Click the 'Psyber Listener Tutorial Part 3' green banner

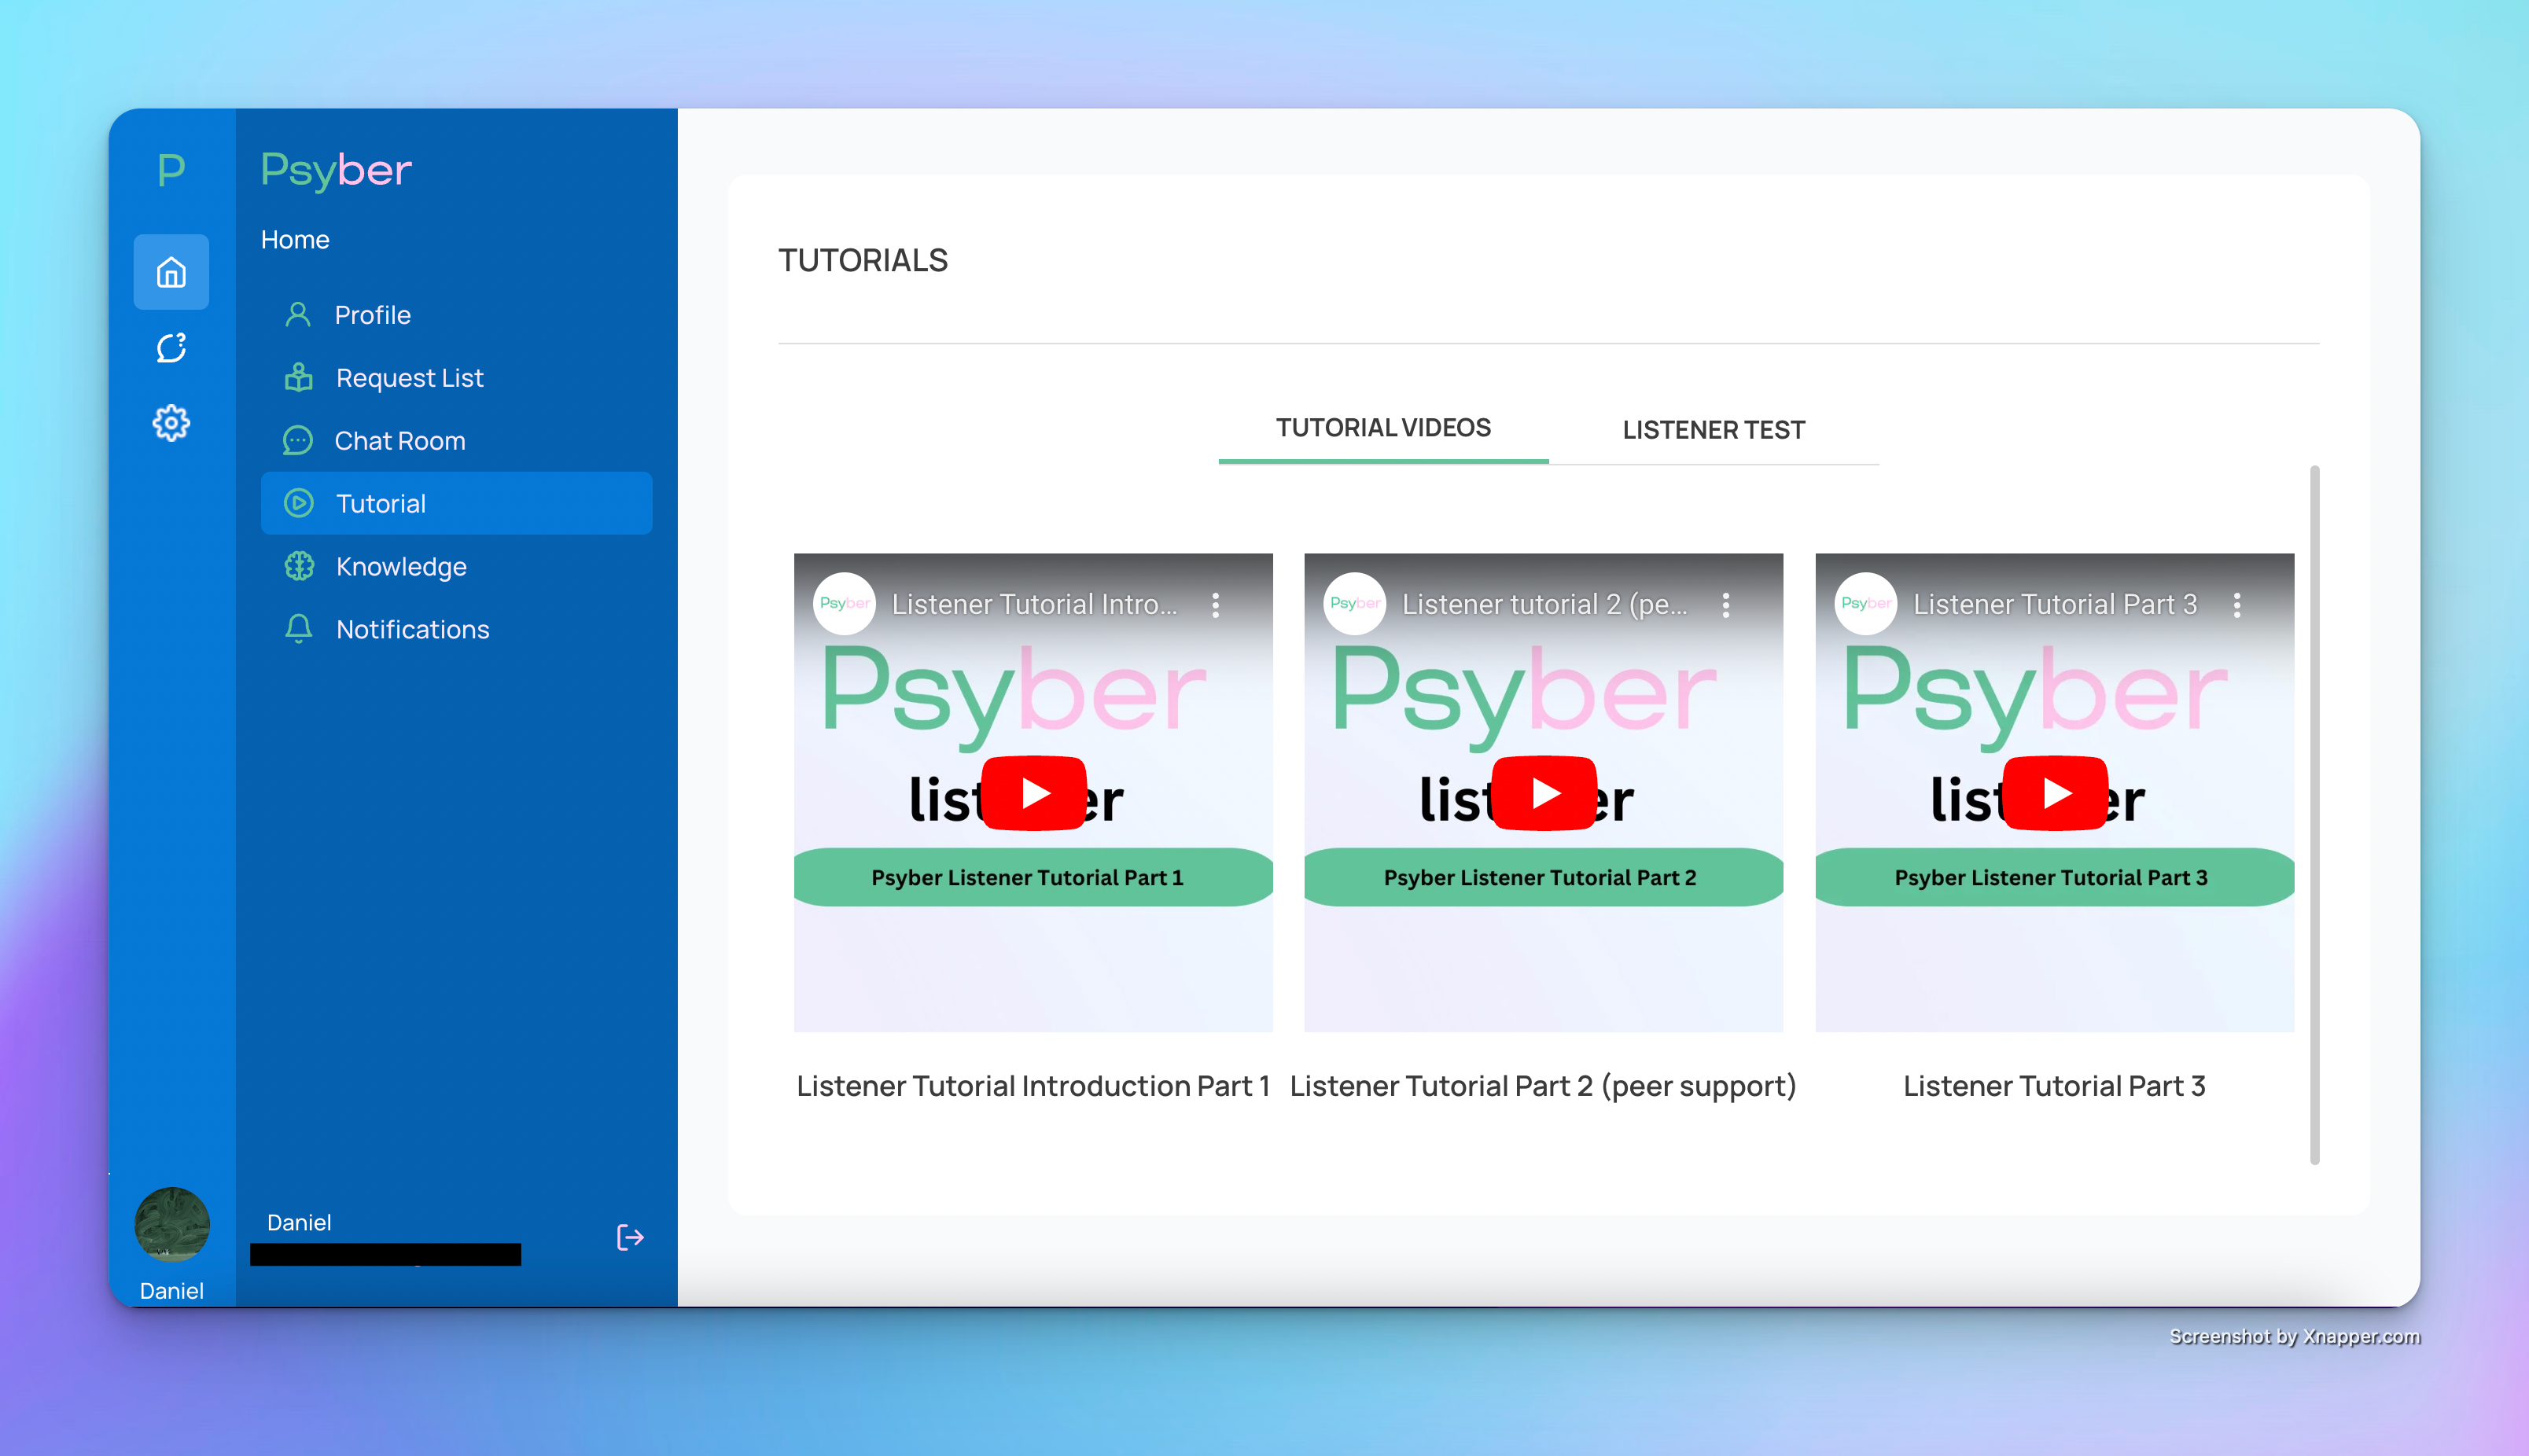point(2054,877)
